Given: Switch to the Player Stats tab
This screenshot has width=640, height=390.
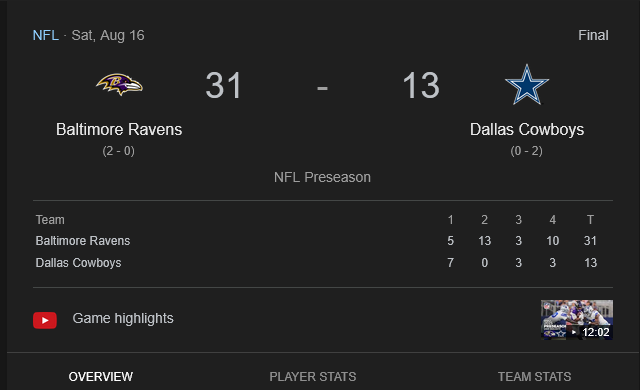Looking at the screenshot, I should (x=313, y=377).
